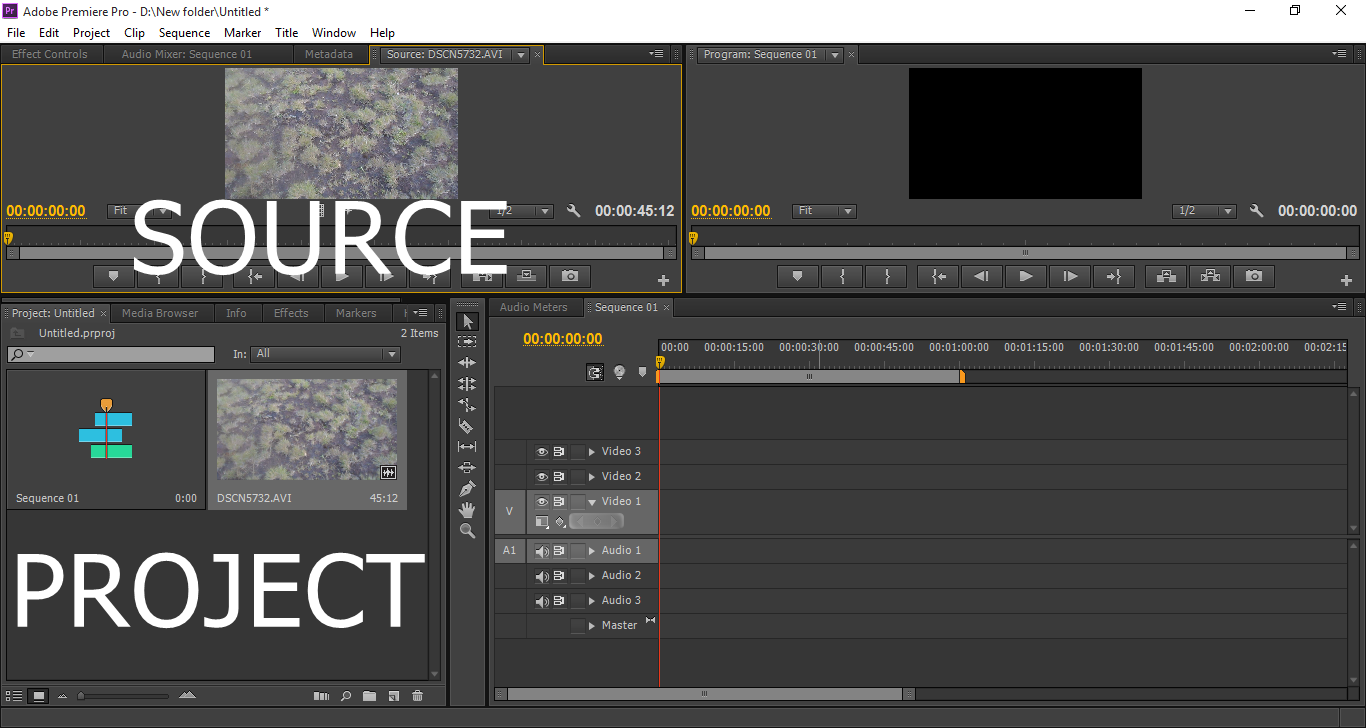Open the In: All filter dropdown
This screenshot has height=728, width=1366.
click(x=326, y=354)
